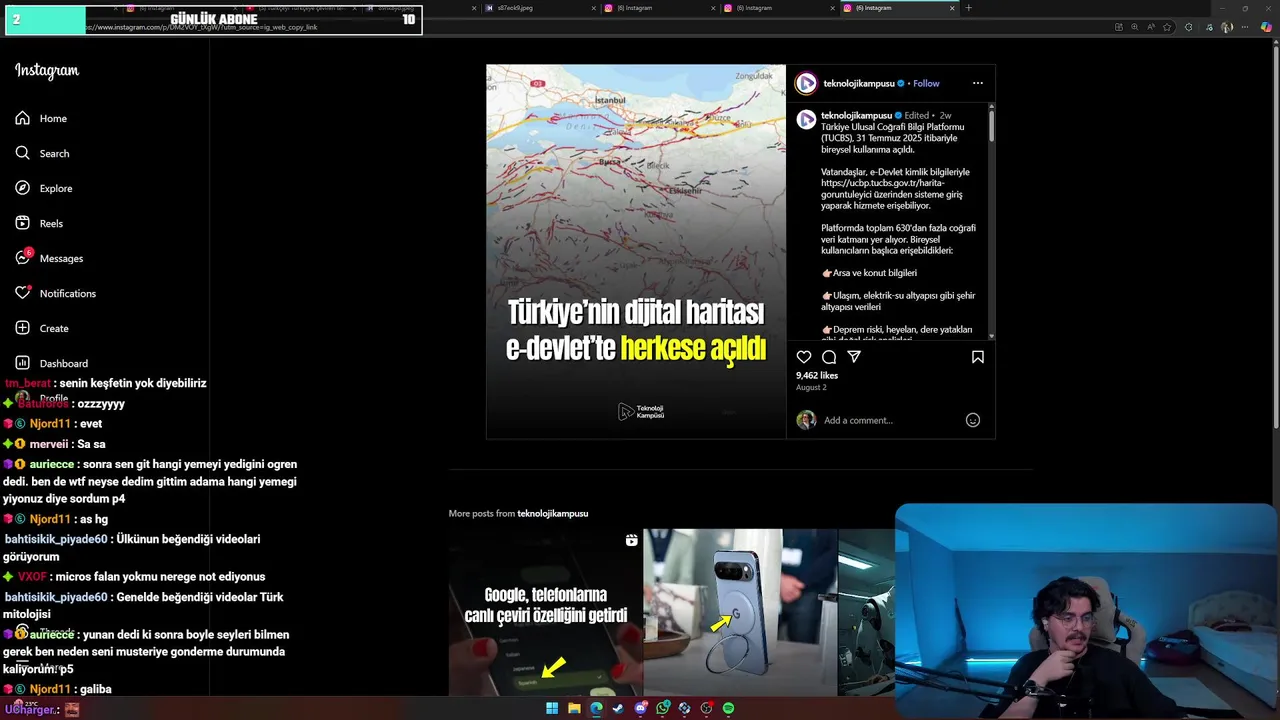
Task: Follow teknolojikampusu
Action: pos(926,83)
